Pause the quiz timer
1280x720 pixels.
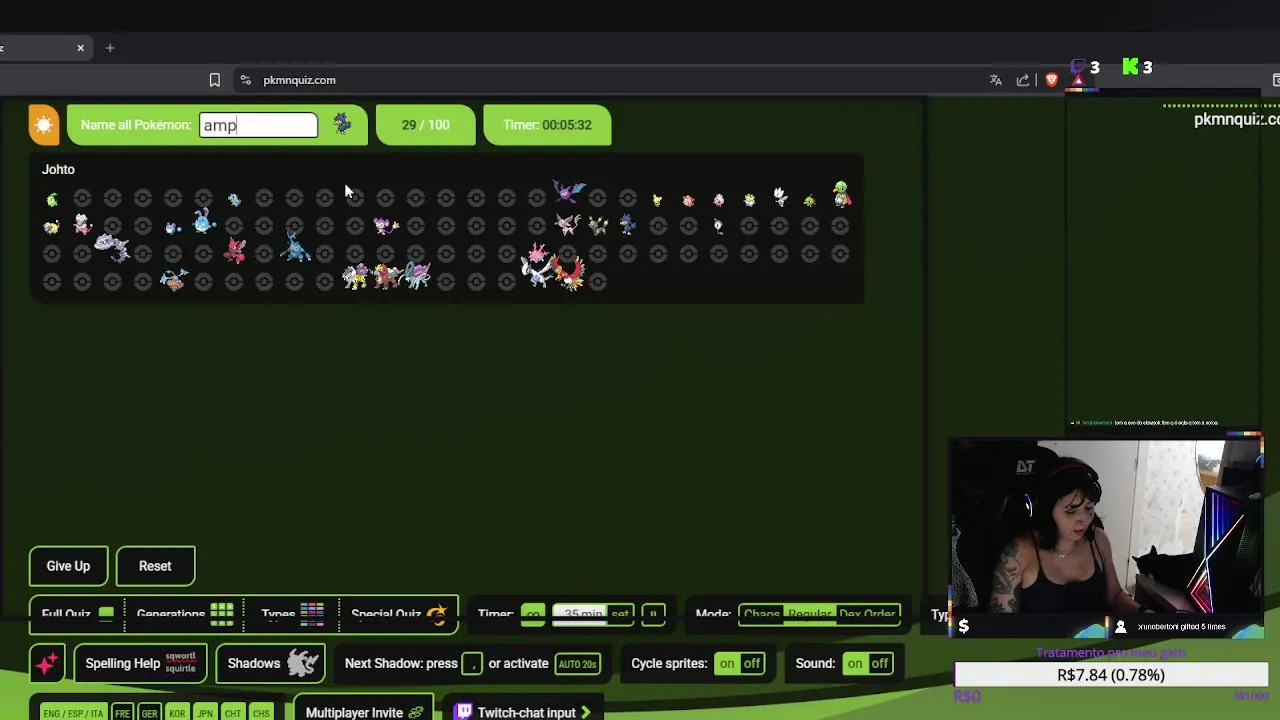(x=653, y=614)
